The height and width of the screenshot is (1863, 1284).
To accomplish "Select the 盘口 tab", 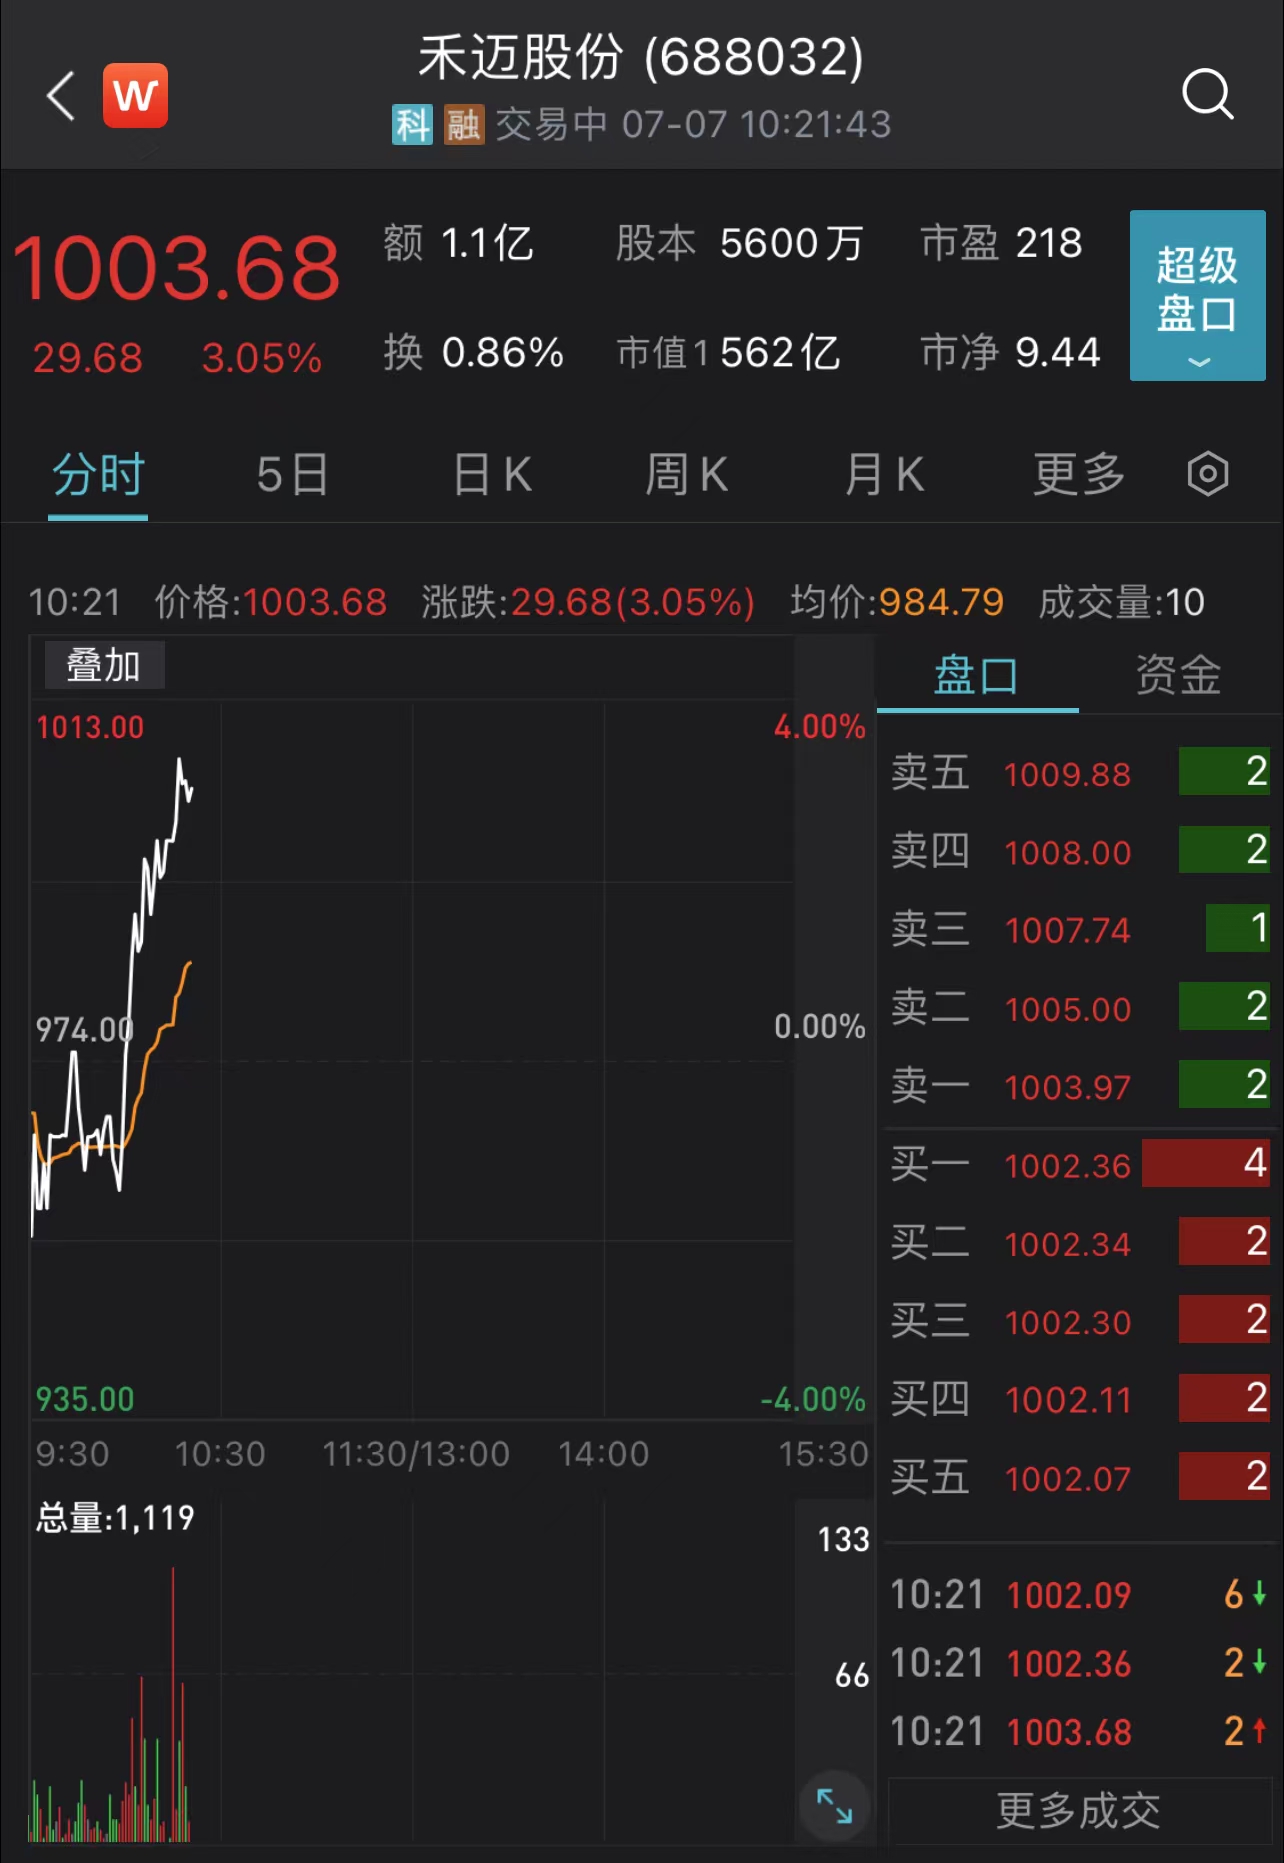I will (x=976, y=675).
